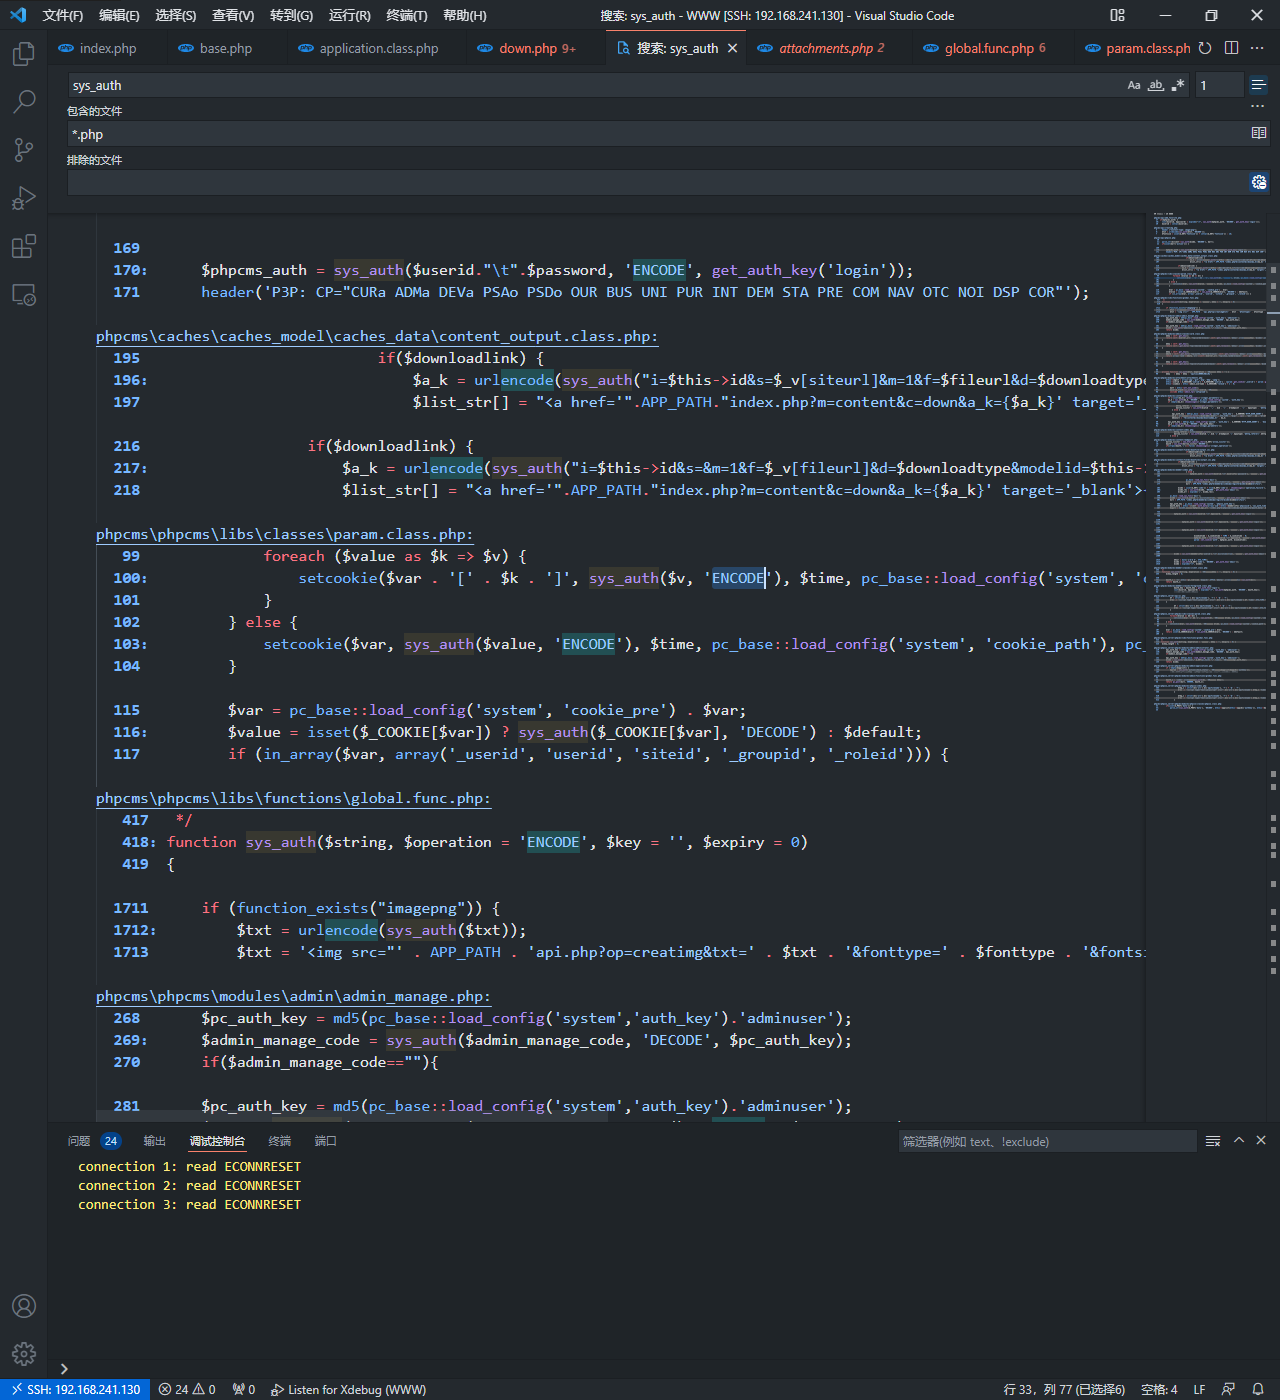Close the bottom panel
The height and width of the screenshot is (1400, 1280).
[1261, 1141]
